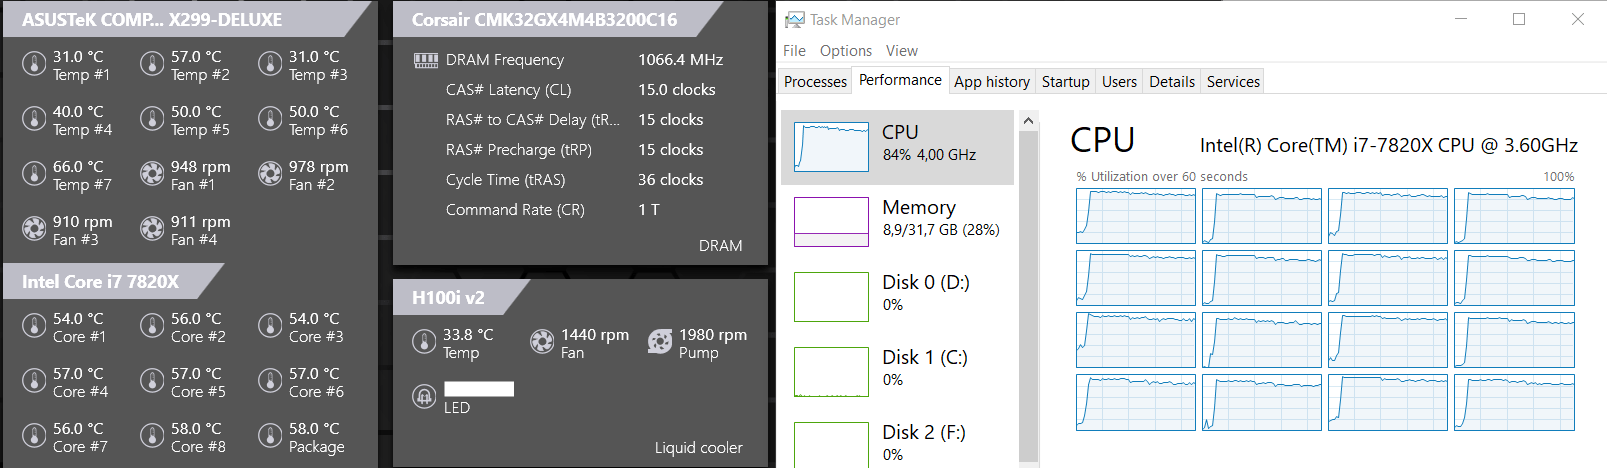Viewport: 1607px width, 468px height.
Task: Click the Temp #7 thermometer icon
Action: (34, 174)
